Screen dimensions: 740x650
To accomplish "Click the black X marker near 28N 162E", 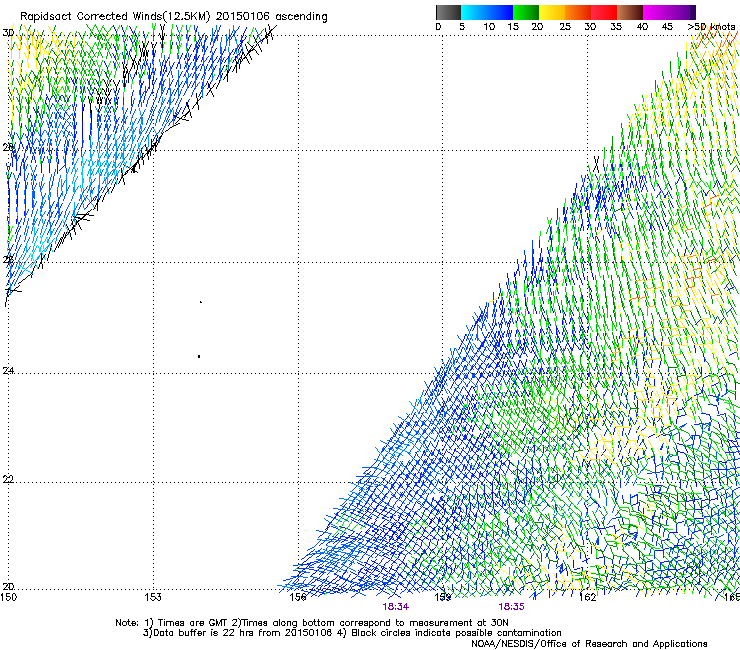I will (596, 165).
